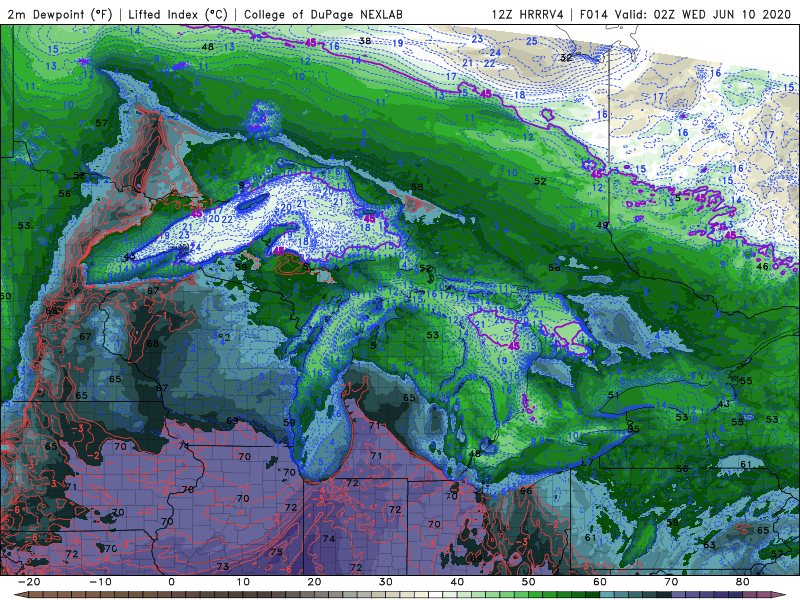Click the 20 label on the color scale
800x600 pixels.
314,582
